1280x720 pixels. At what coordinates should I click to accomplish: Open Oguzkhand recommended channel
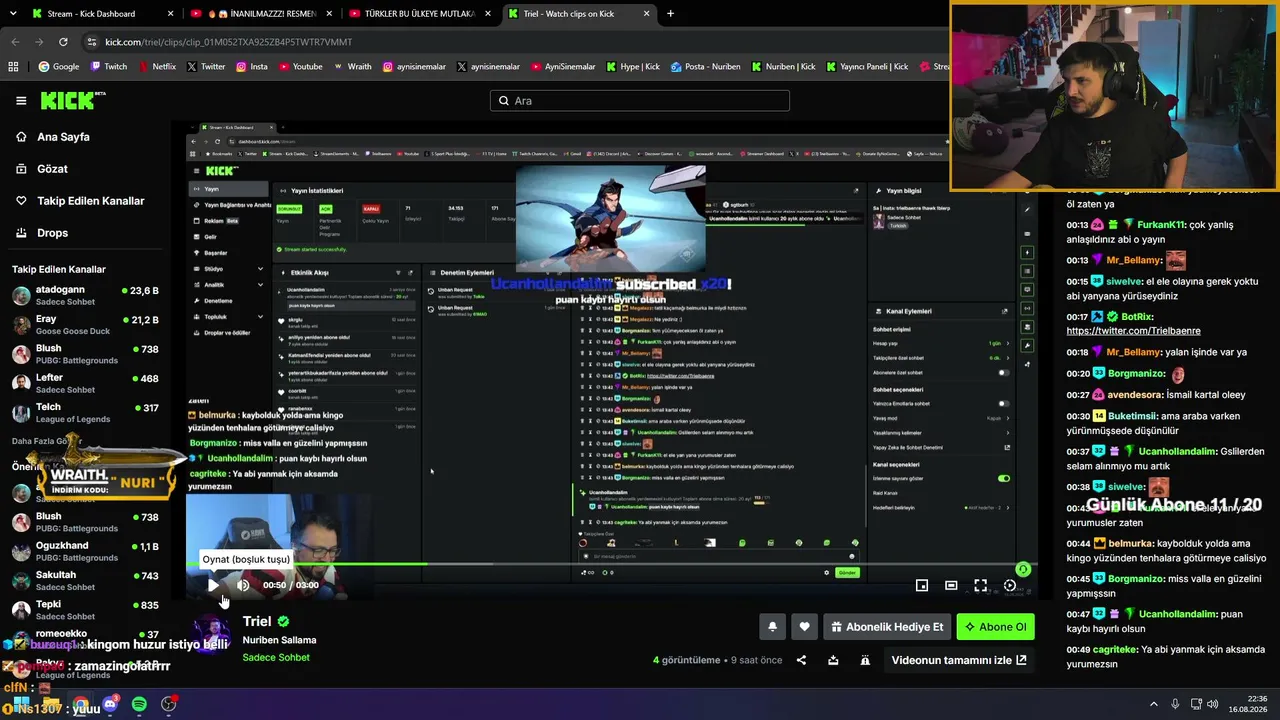(x=86, y=551)
